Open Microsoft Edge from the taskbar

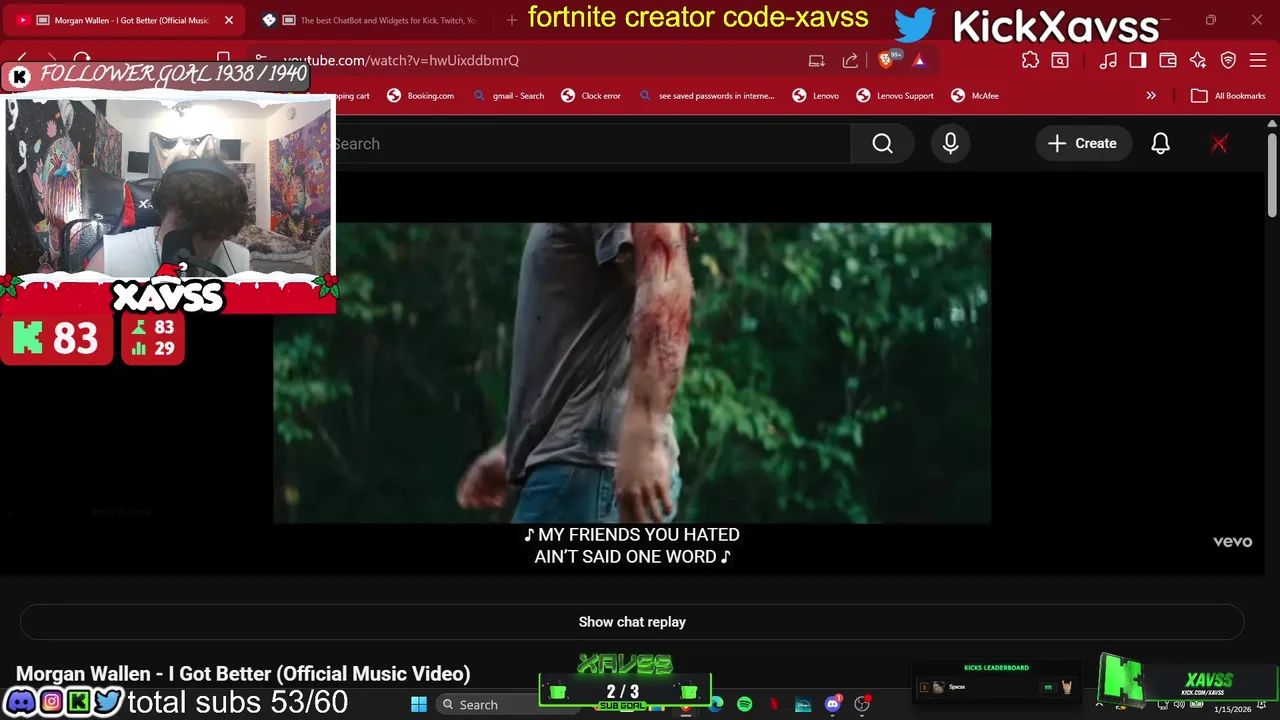coord(716,705)
